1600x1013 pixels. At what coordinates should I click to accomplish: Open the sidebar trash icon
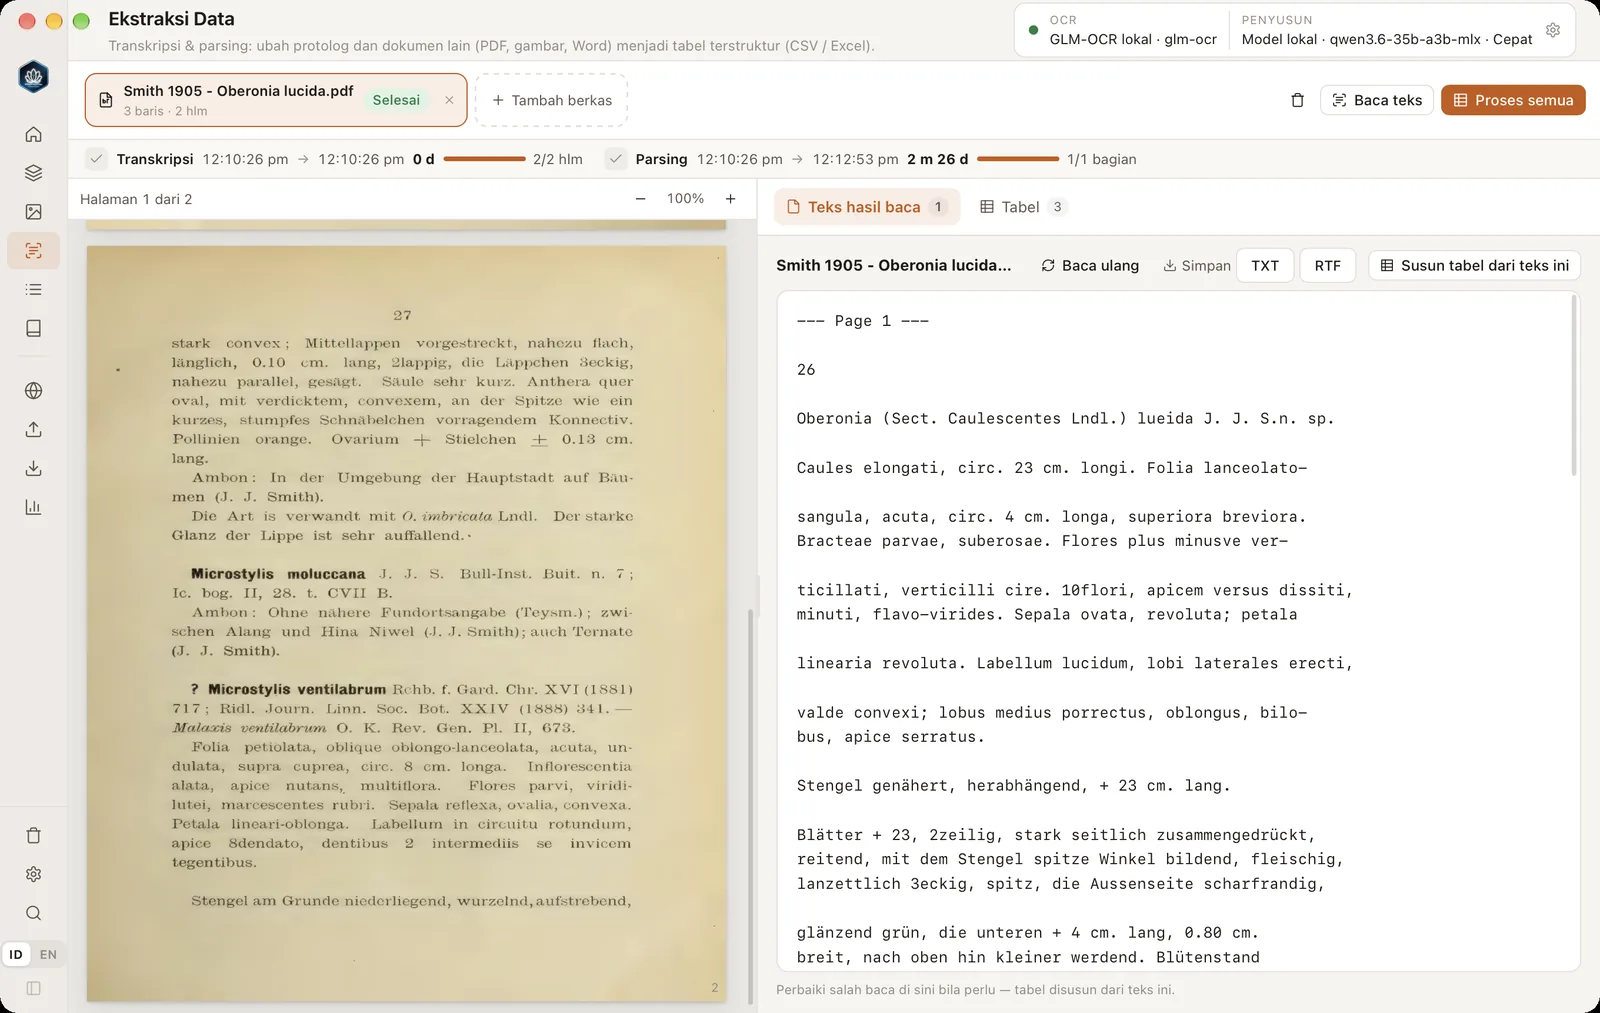(x=33, y=836)
